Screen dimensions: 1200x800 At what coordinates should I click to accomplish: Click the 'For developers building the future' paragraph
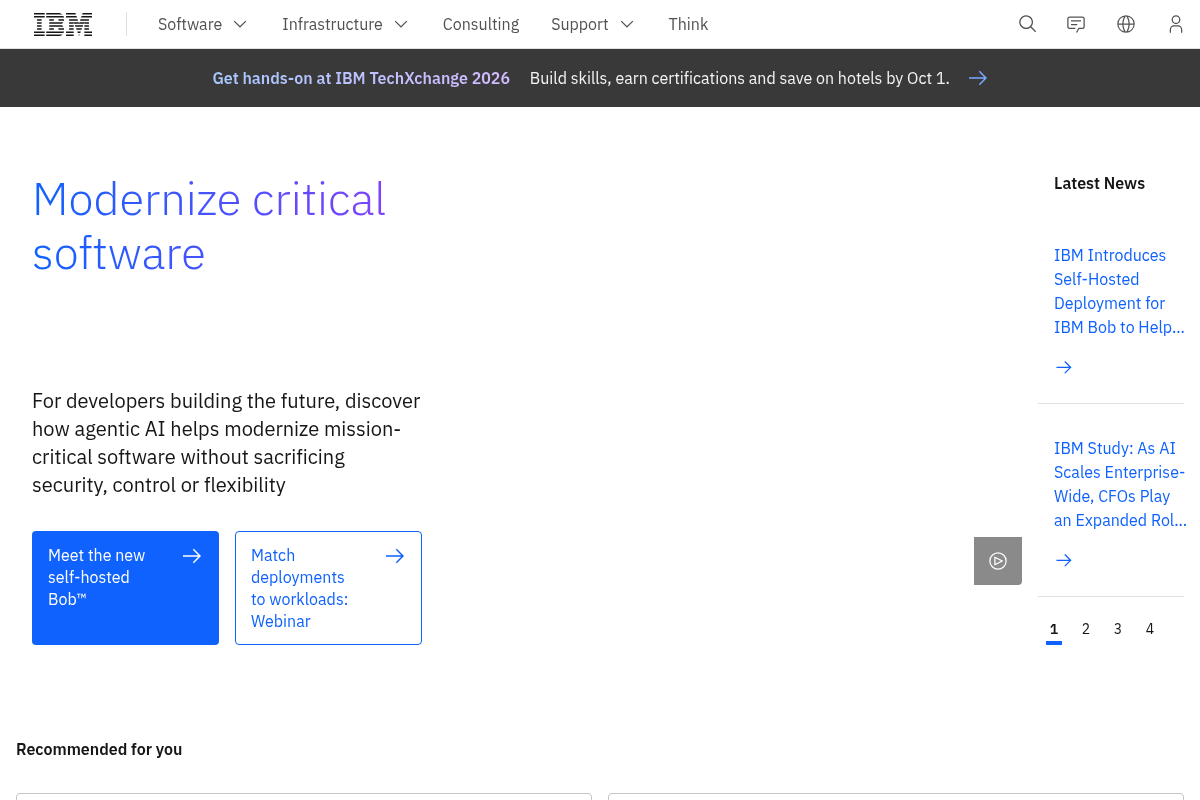coord(226,443)
